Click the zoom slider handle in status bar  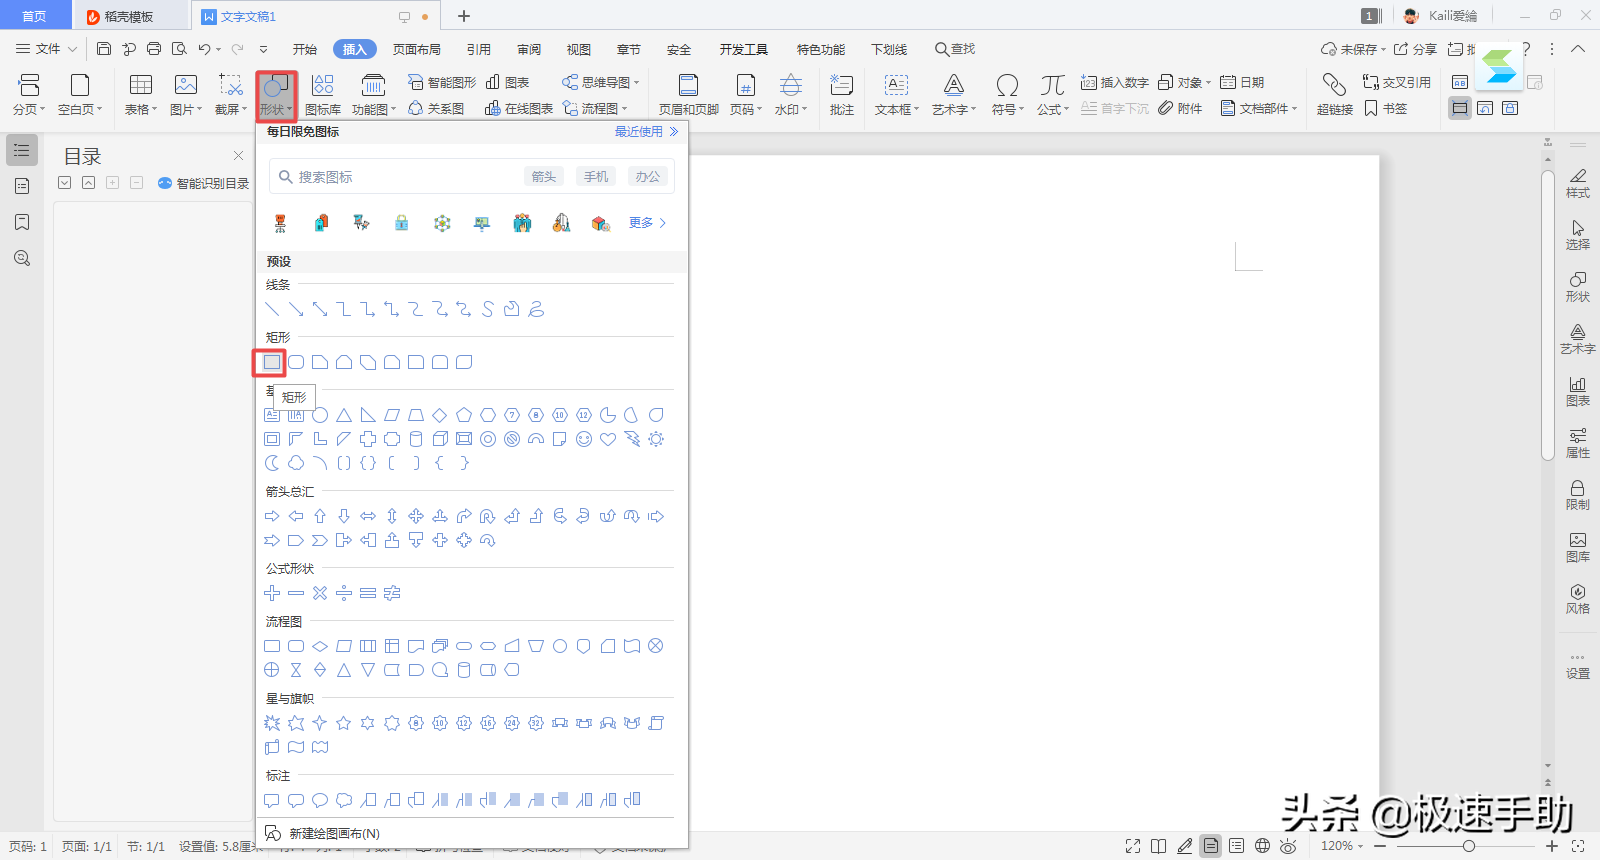tap(1468, 846)
